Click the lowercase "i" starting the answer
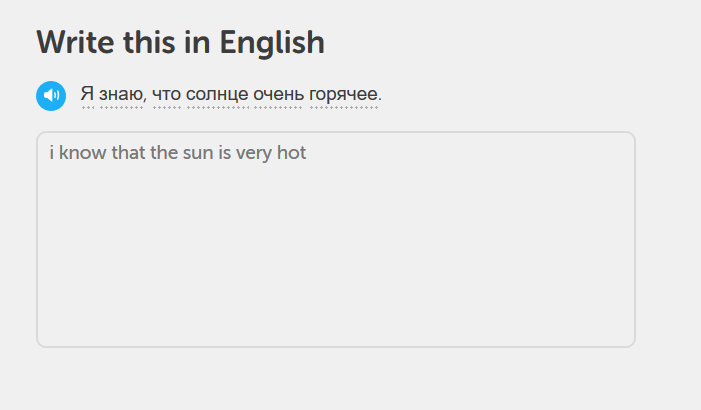The width and height of the screenshot is (701, 410). click(x=51, y=155)
